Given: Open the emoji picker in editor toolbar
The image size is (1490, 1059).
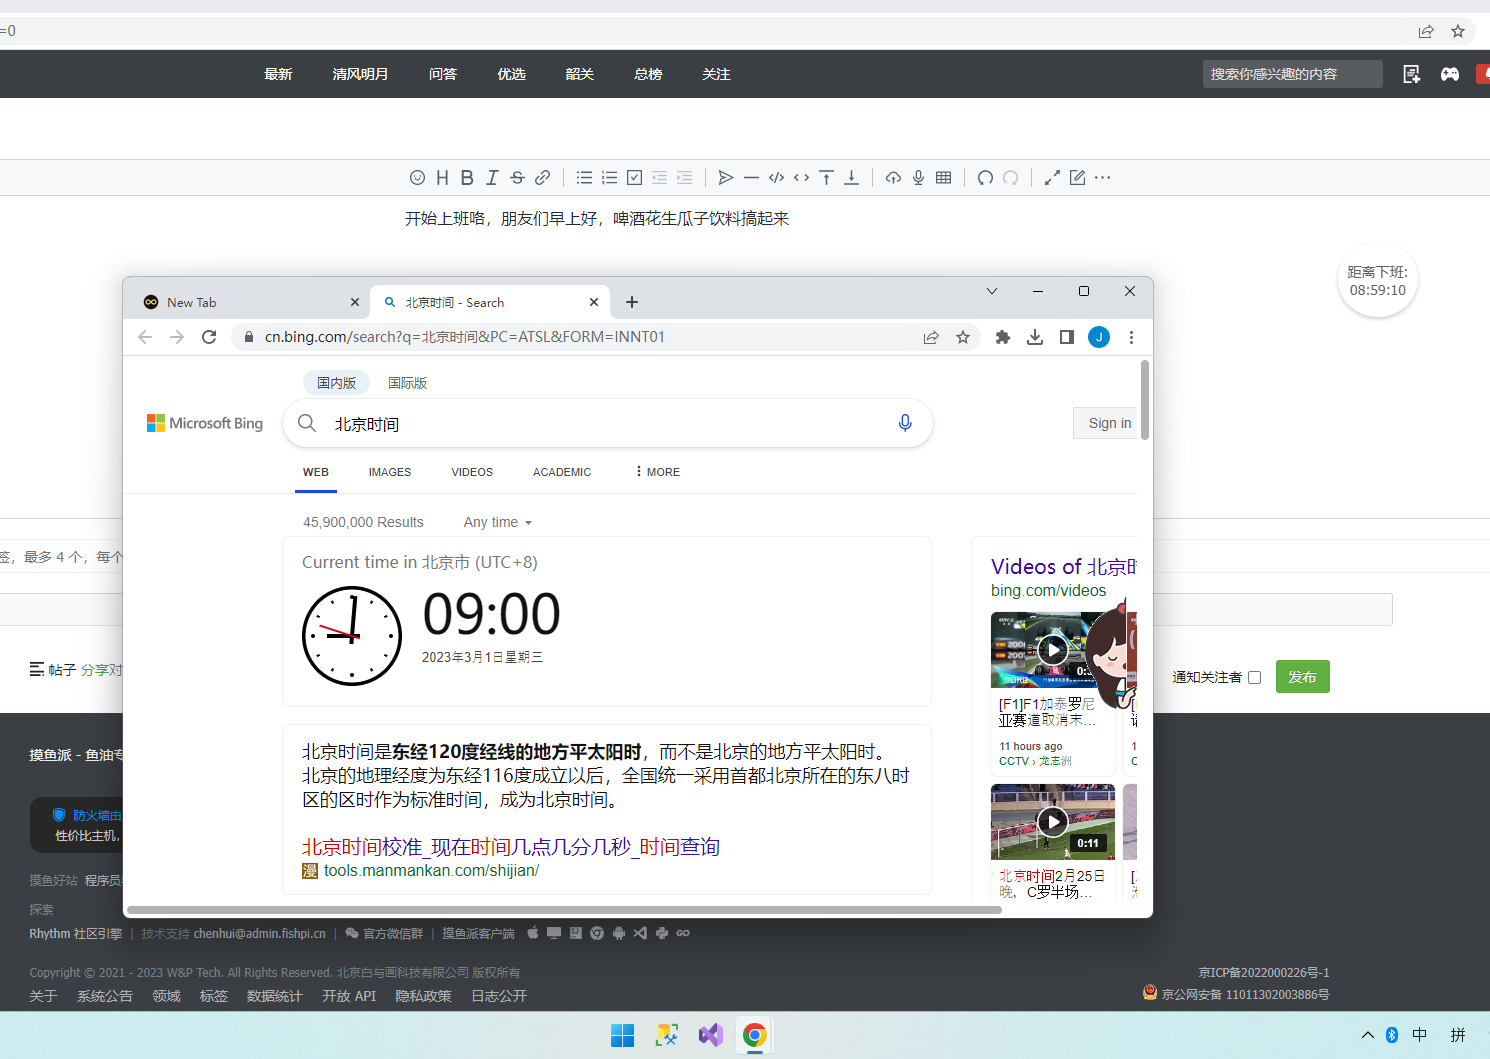Looking at the screenshot, I should (417, 178).
